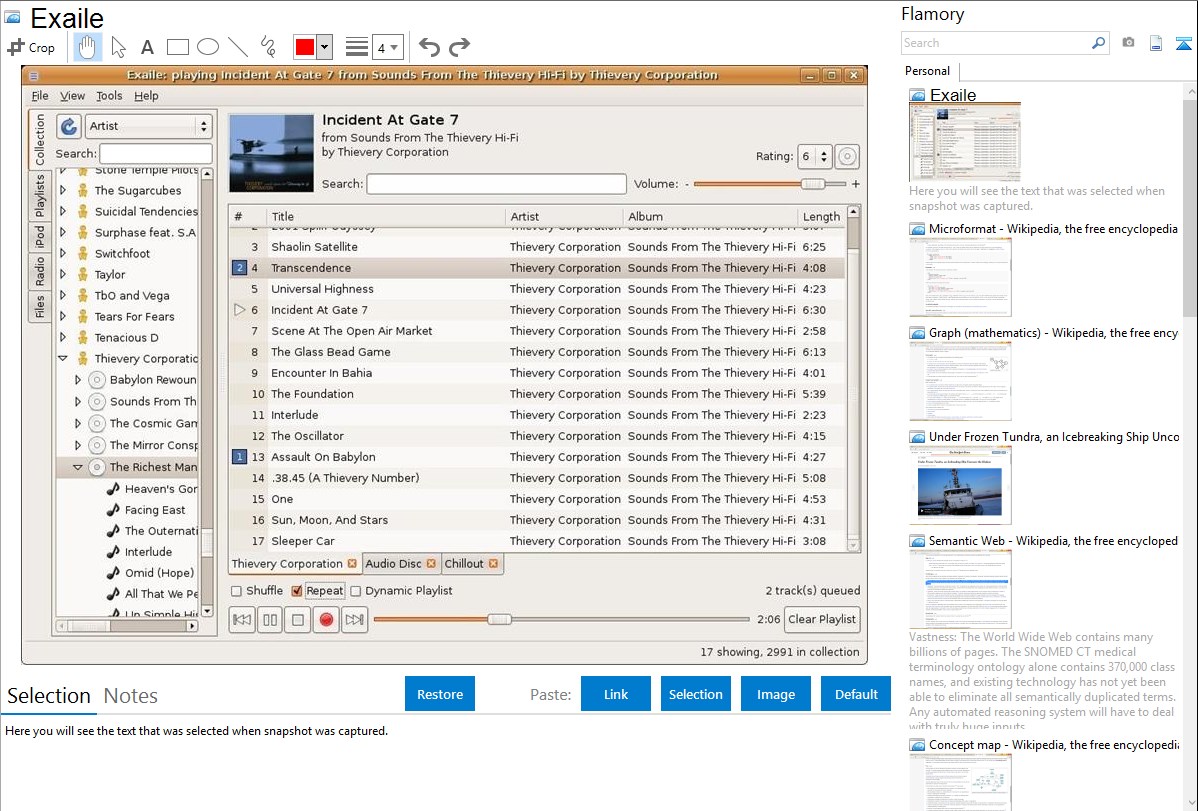Click the page icon in Flamory header
1198x811 pixels.
click(x=1156, y=43)
